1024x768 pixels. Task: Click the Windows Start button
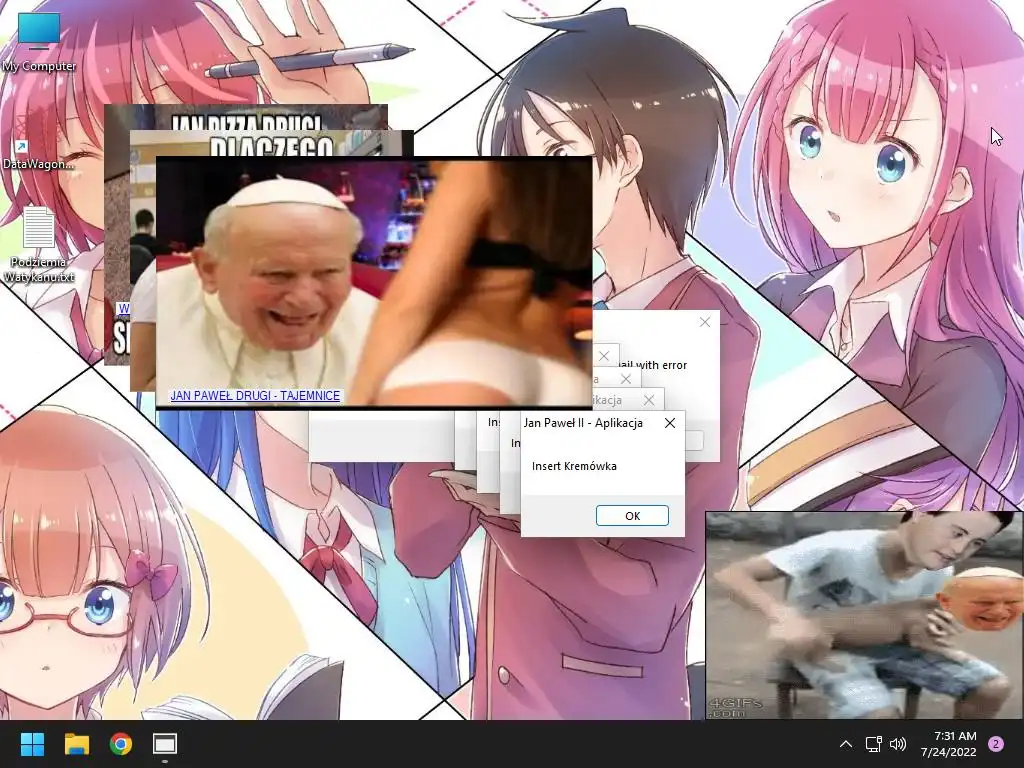[x=32, y=744]
